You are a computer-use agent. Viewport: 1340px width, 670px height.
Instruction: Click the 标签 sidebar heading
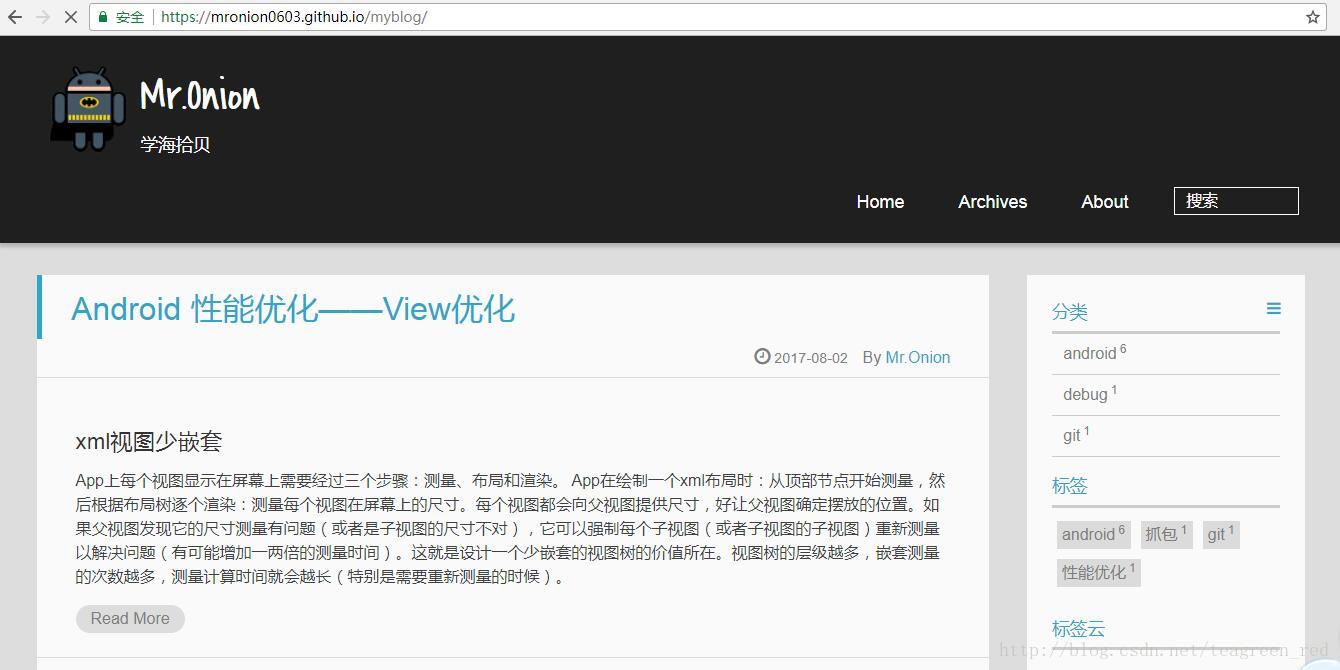tap(1070, 486)
